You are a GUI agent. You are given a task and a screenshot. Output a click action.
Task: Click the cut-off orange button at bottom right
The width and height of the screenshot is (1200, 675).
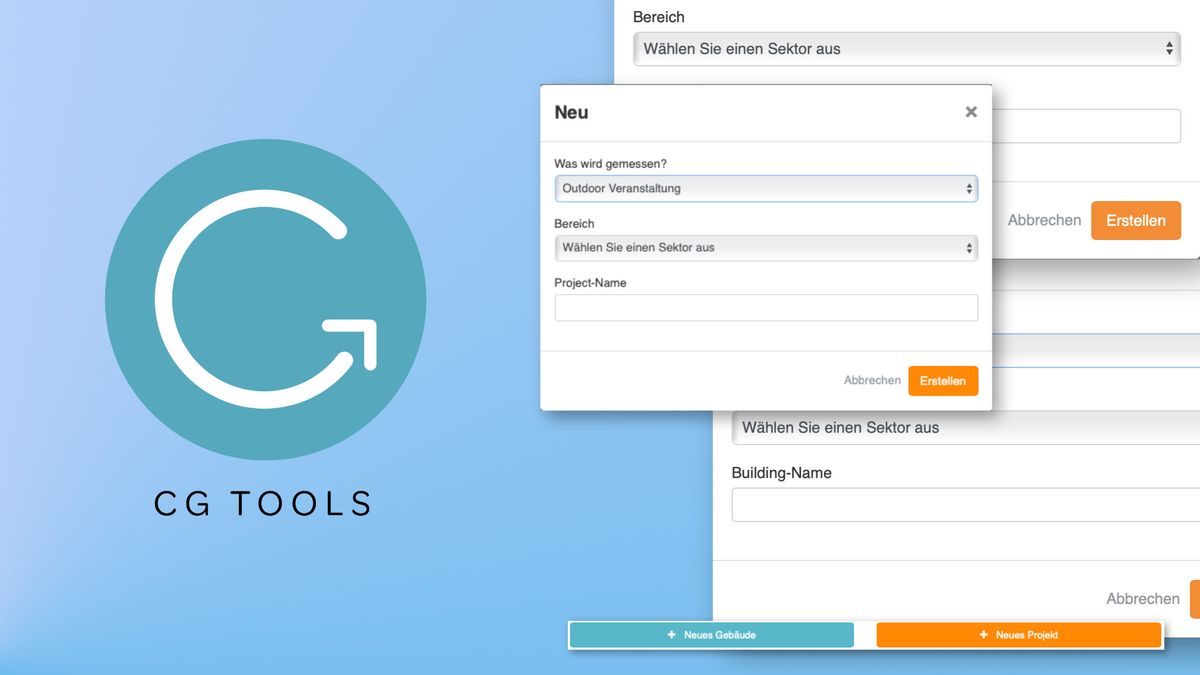1194,599
